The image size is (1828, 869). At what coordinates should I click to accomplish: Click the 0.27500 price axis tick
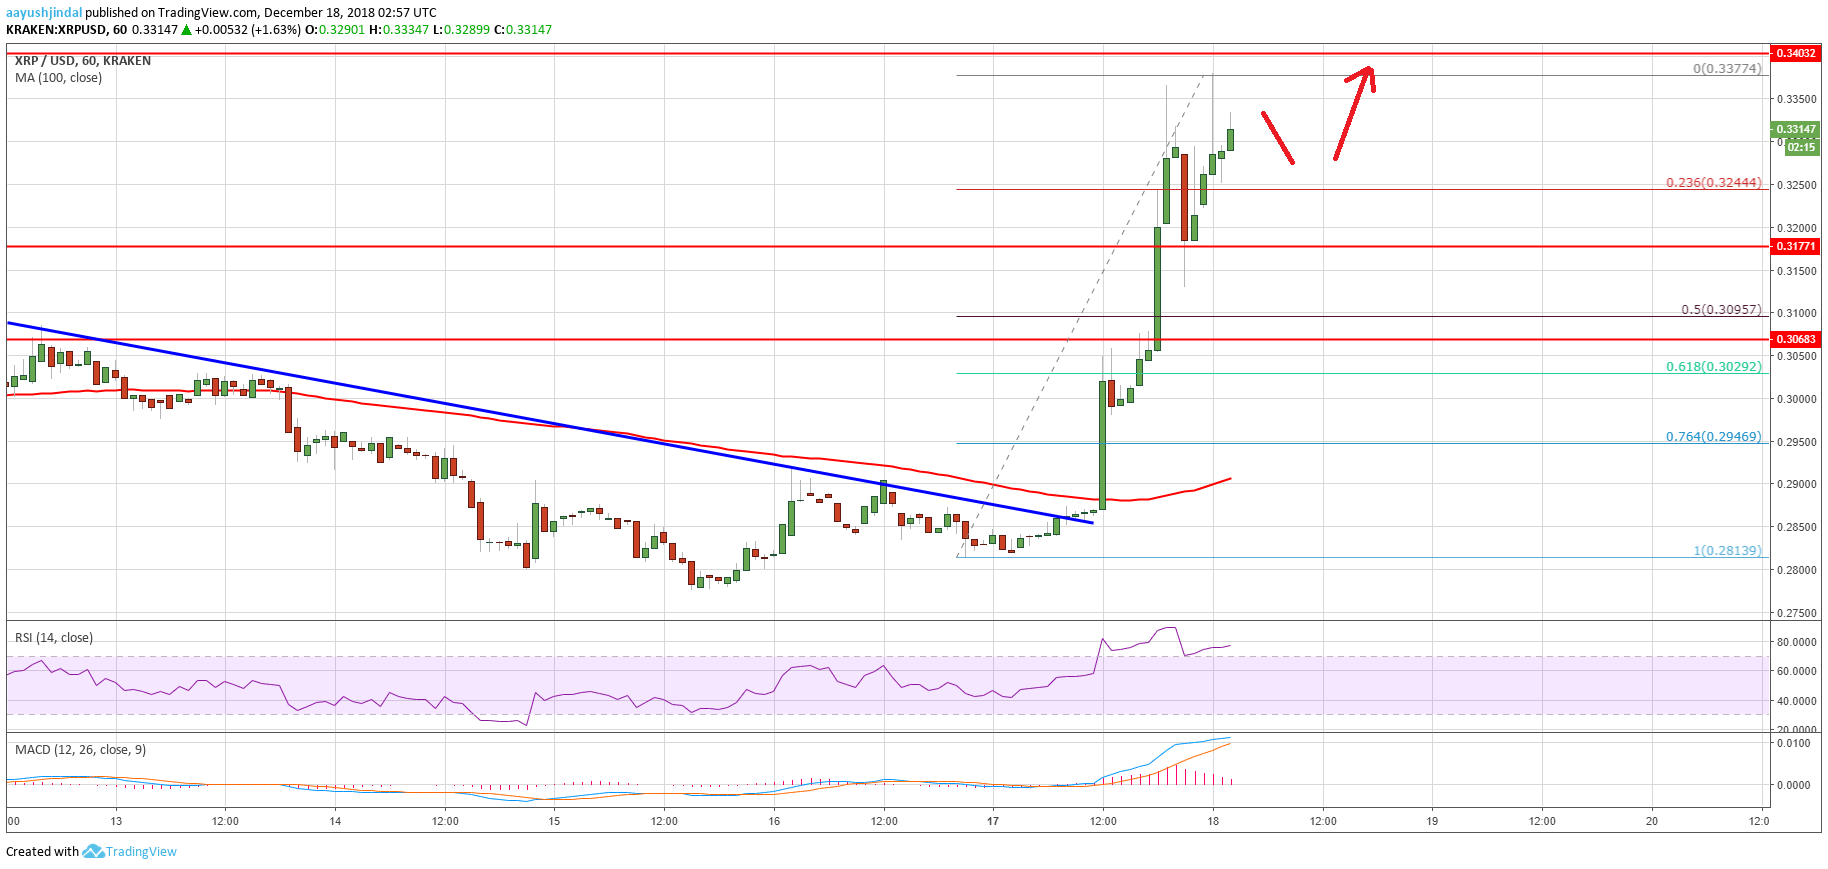[x=1796, y=613]
